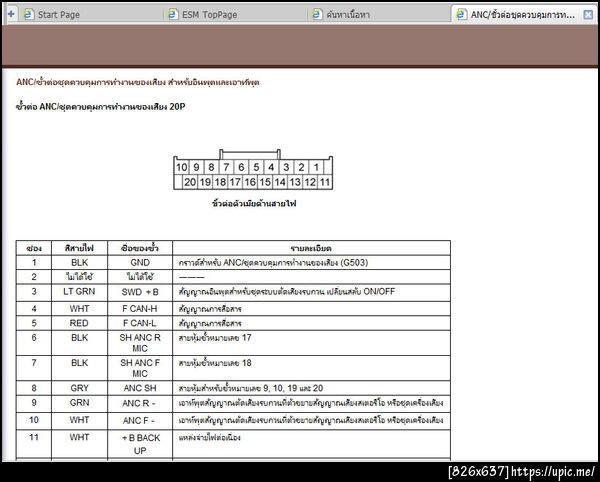
Task: Click the SH ANC F MIC cell
Action: (140, 368)
